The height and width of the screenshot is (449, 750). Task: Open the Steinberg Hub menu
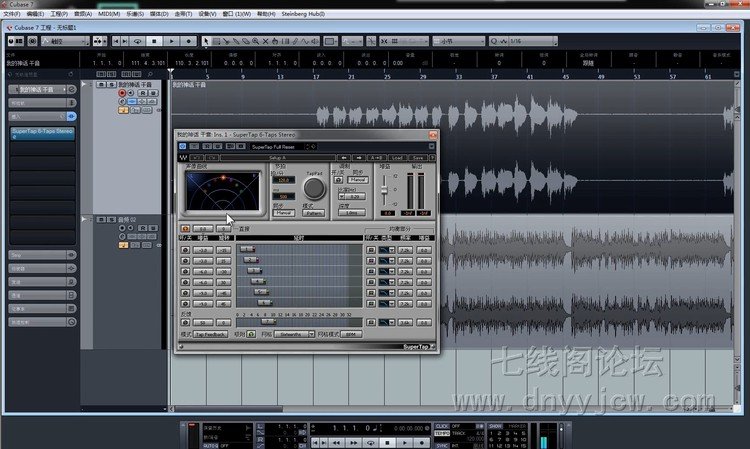tap(303, 14)
